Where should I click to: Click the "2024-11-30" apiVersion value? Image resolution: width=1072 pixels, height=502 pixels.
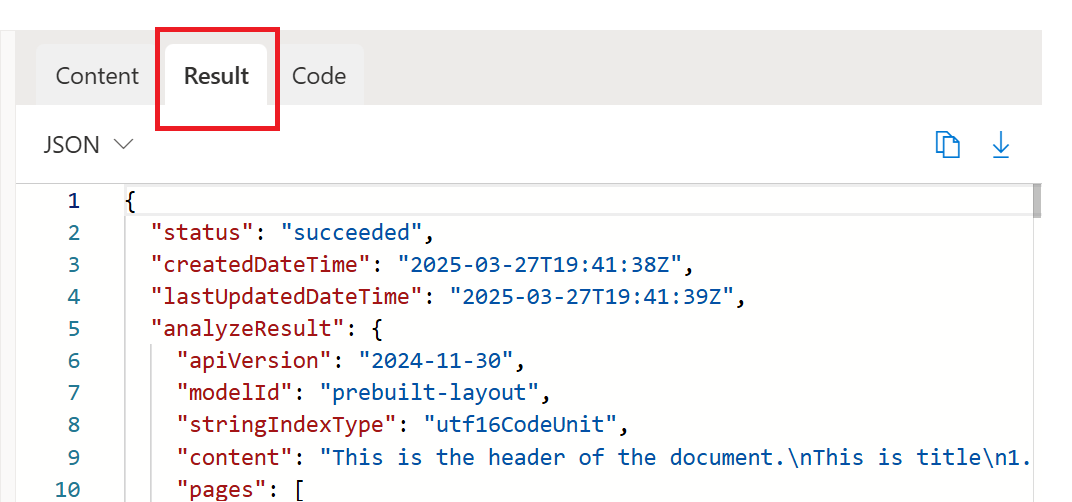[x=436, y=361]
